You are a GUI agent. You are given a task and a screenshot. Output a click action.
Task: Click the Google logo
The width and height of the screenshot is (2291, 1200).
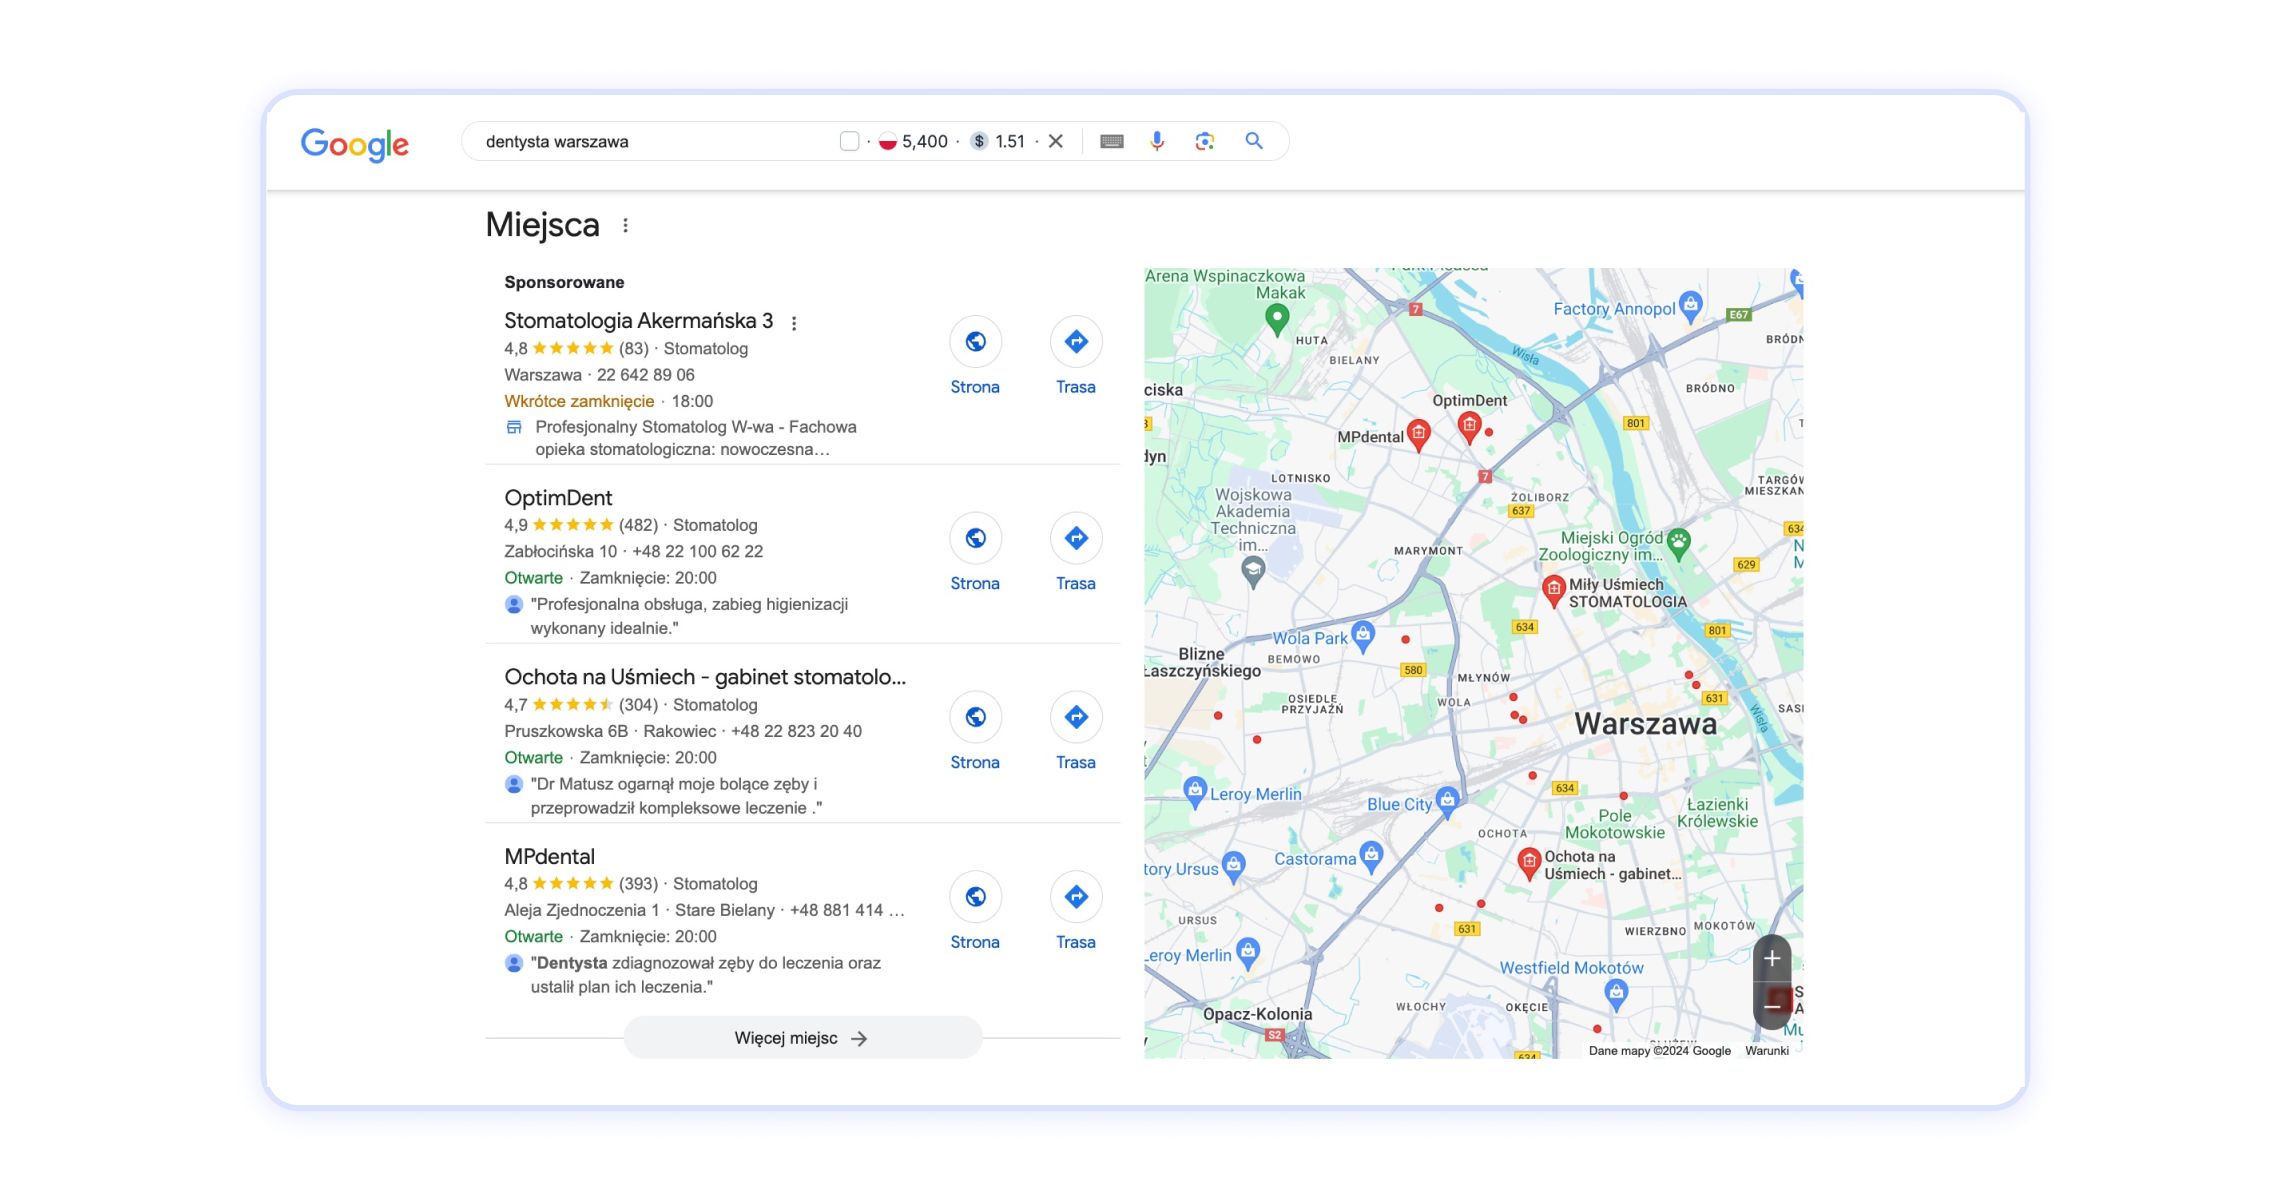tap(355, 145)
